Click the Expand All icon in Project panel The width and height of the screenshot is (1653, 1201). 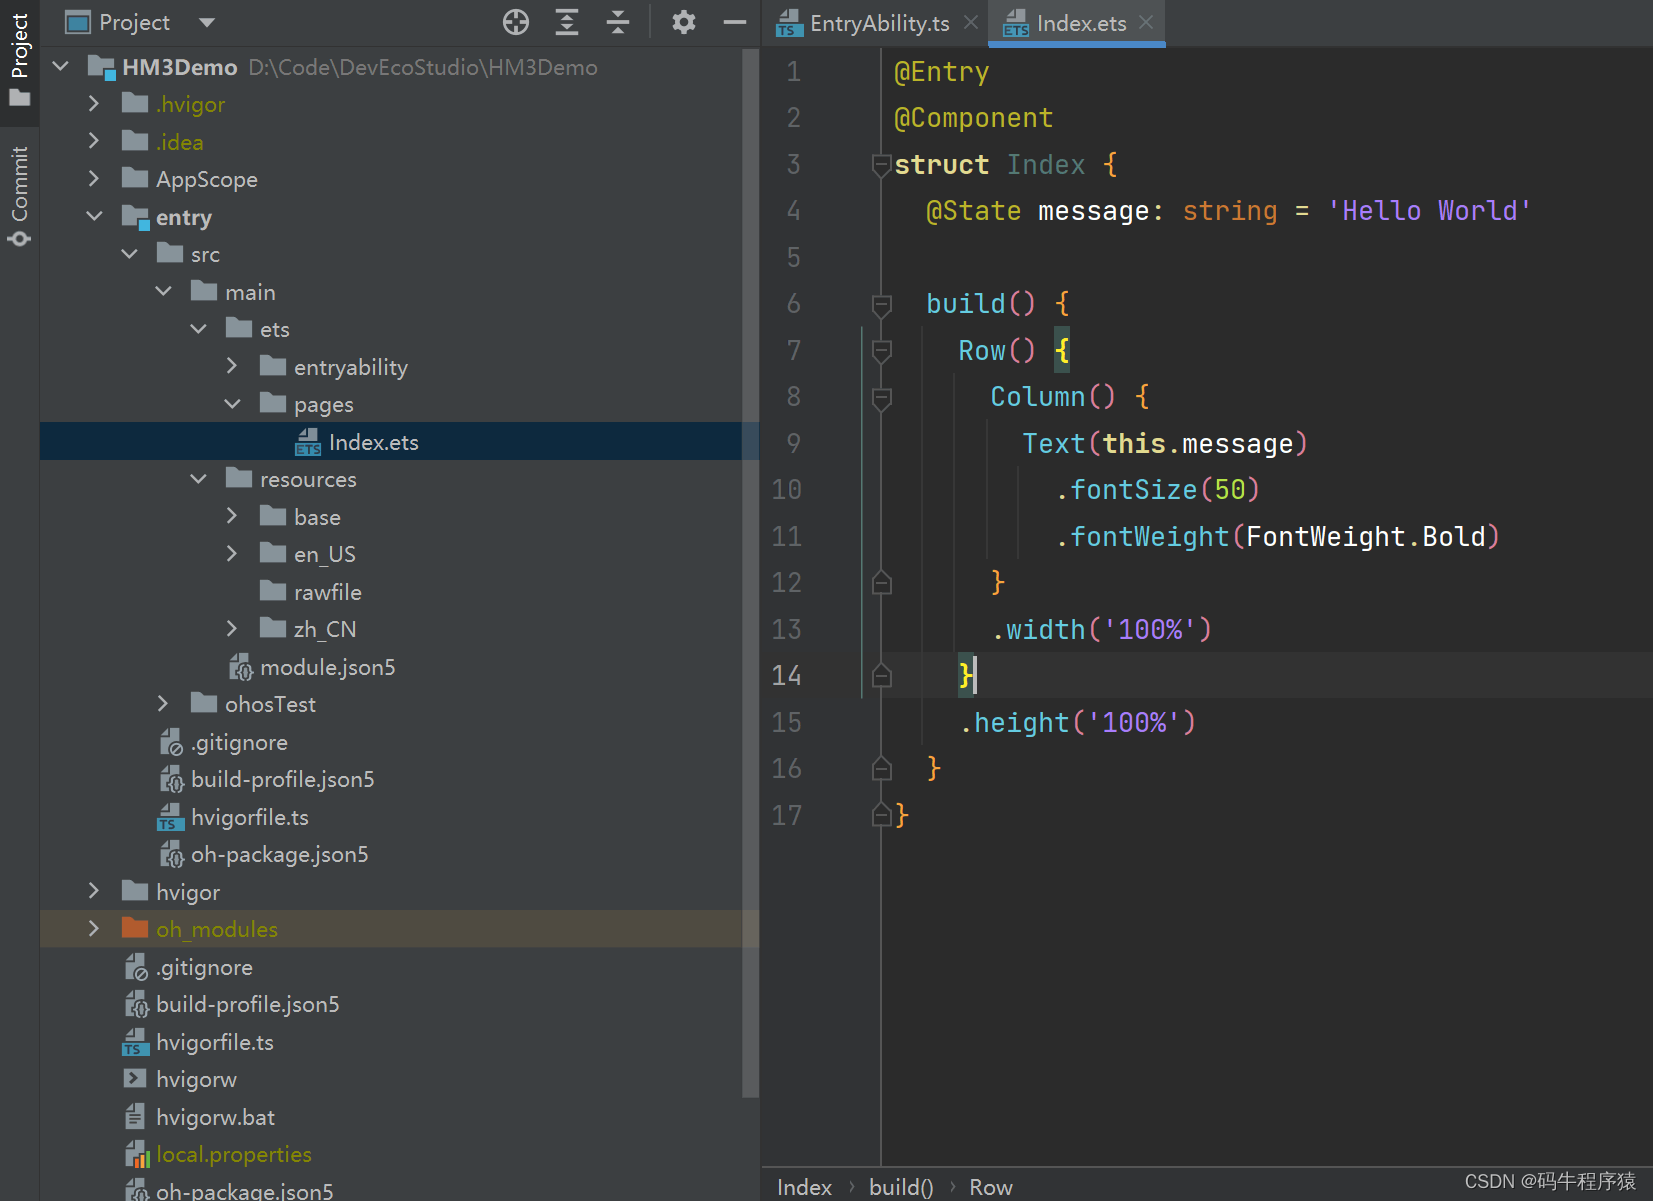click(567, 22)
